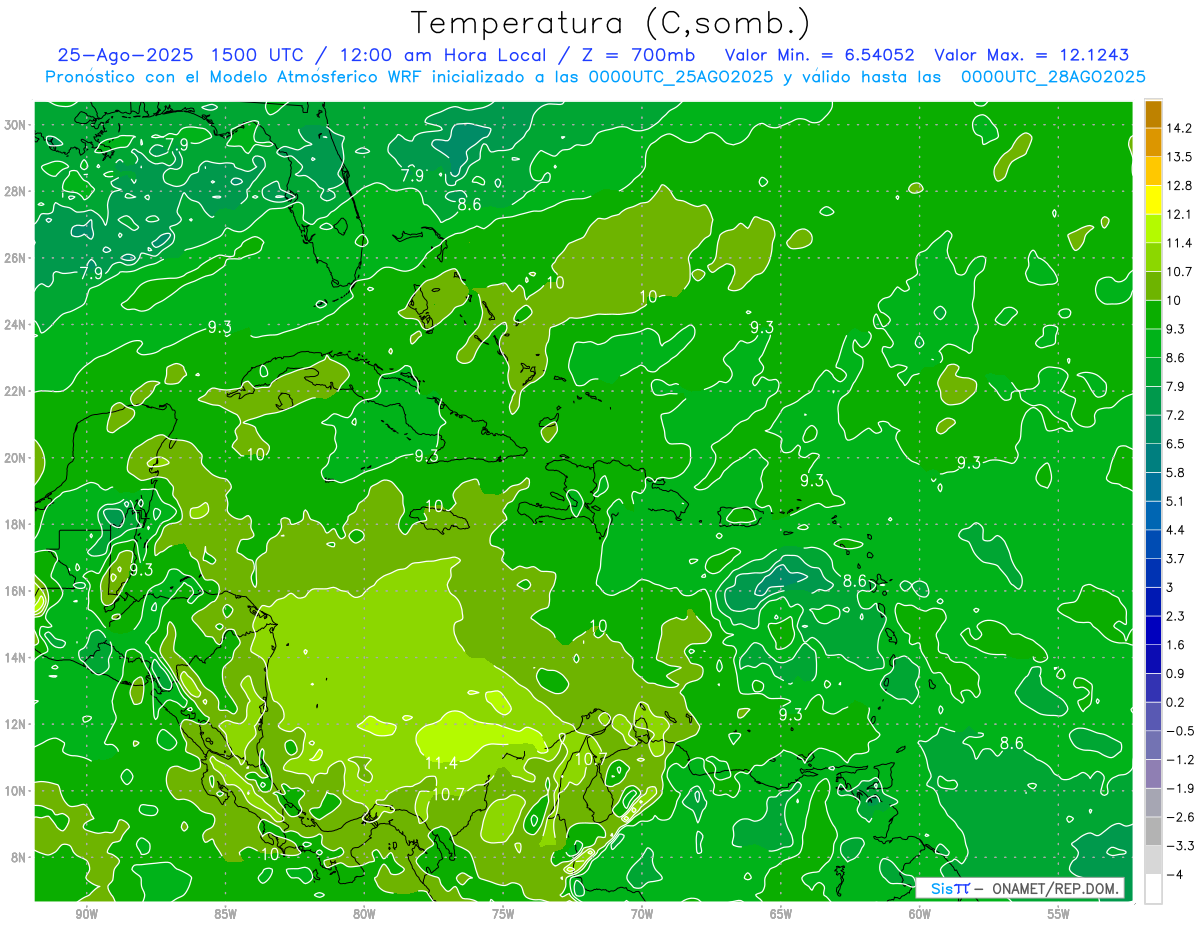Click the '65W' longitude axis label
1200x927 pixels.
781,914
